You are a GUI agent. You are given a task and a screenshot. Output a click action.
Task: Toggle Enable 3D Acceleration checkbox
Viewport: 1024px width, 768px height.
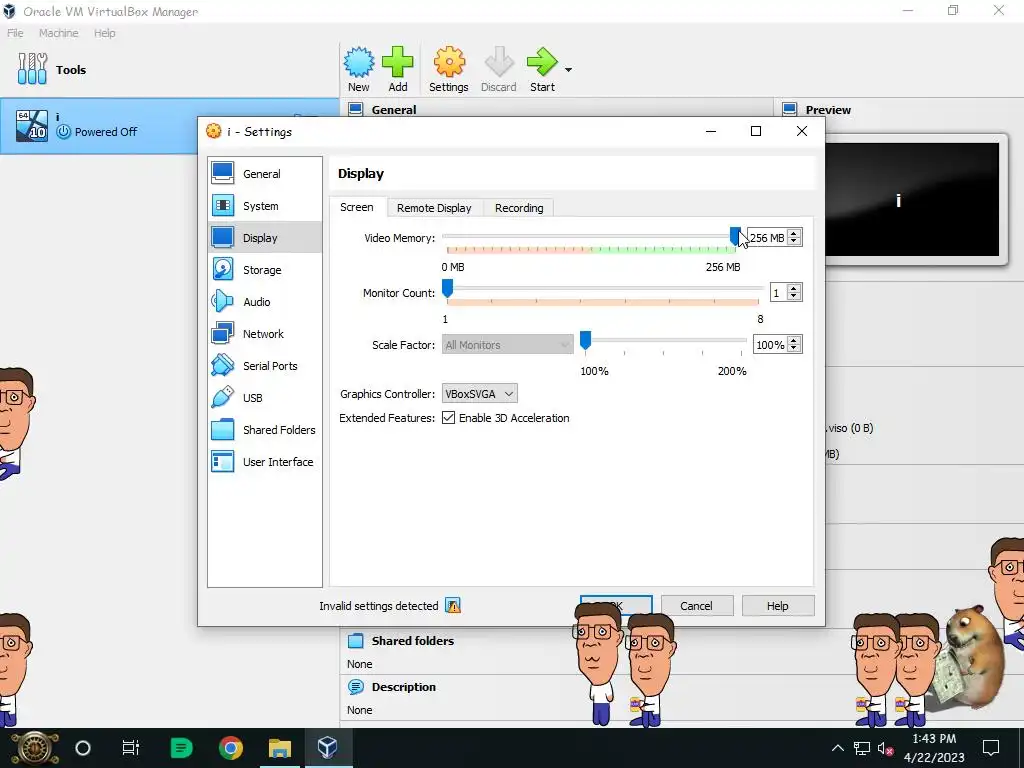point(449,418)
